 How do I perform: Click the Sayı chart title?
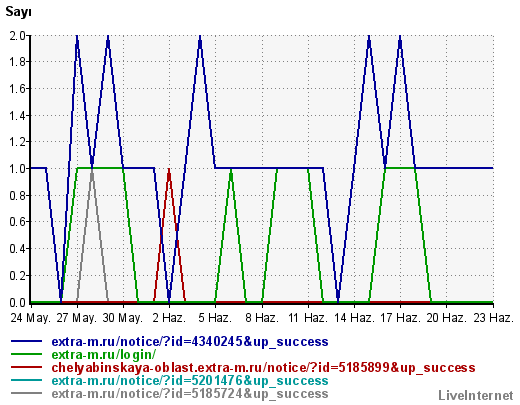tap(18, 12)
